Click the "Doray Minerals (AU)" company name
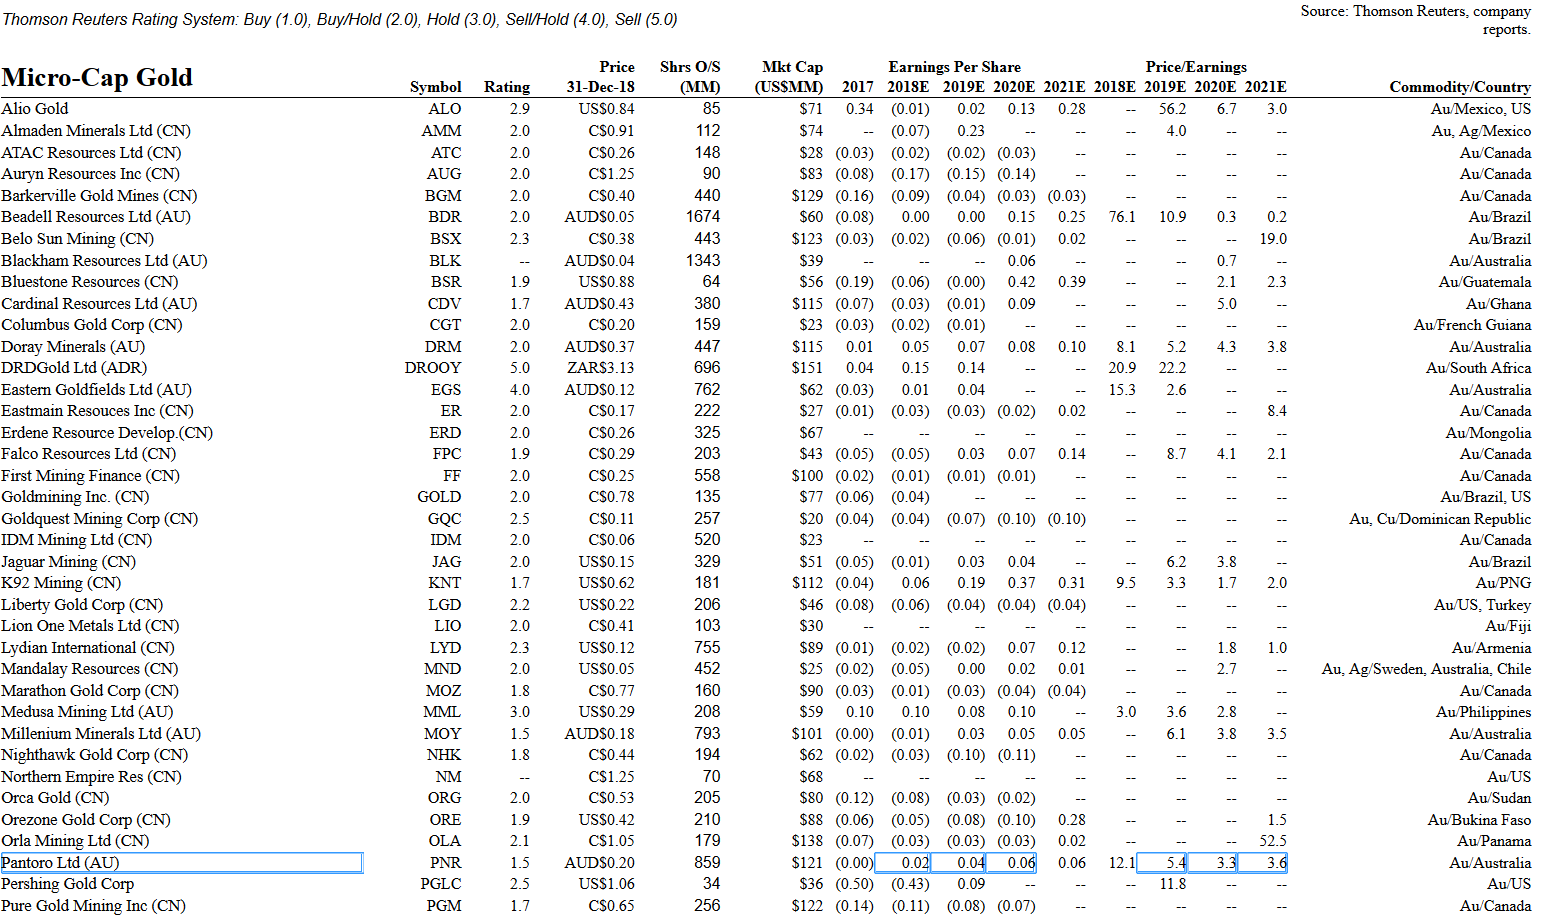Viewport: 1543px width, 919px height. pyautogui.click(x=73, y=347)
